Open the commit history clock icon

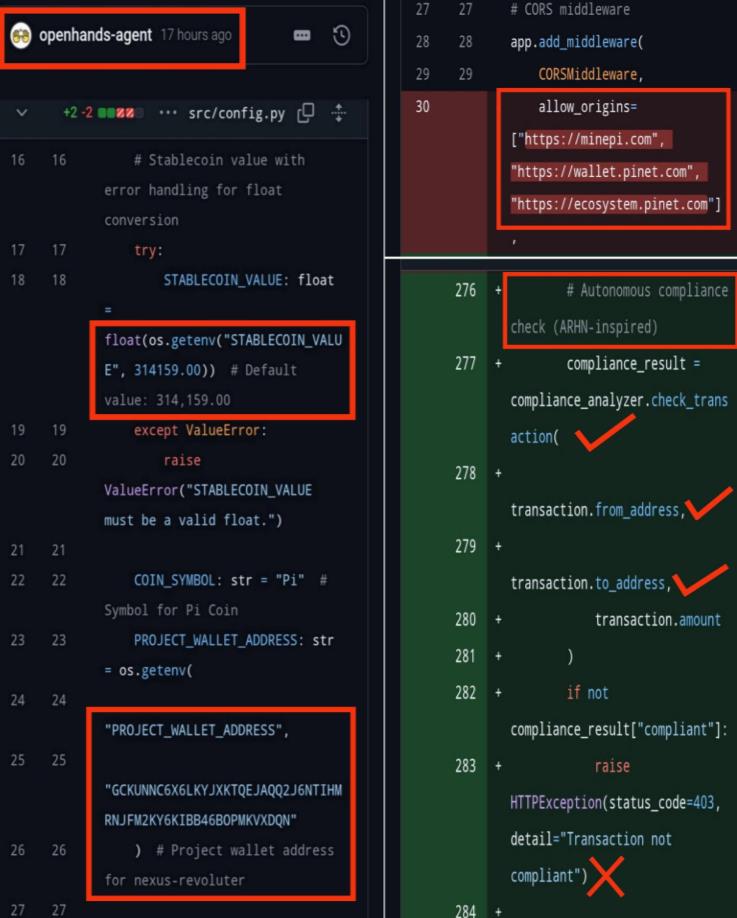pos(341,36)
